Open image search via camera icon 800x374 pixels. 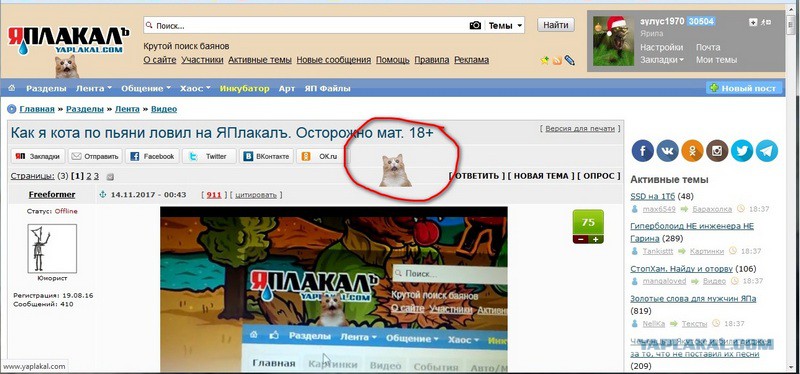(x=475, y=25)
